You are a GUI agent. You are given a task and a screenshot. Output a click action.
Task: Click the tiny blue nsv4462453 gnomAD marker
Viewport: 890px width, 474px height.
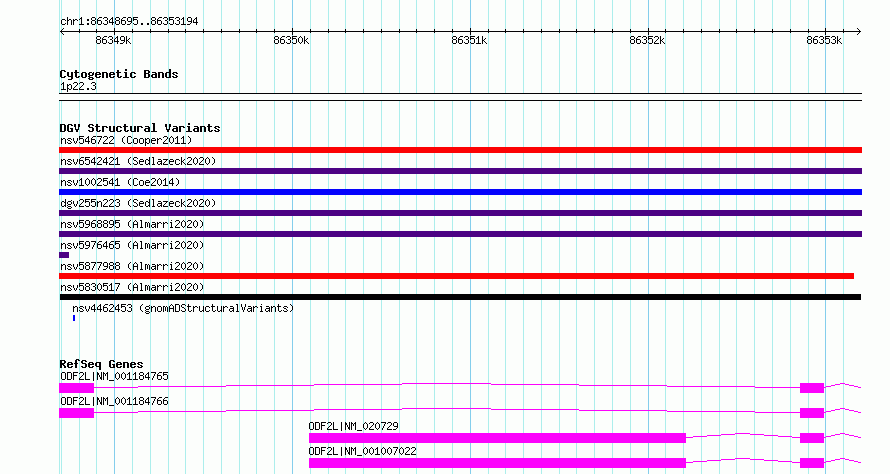click(x=74, y=318)
